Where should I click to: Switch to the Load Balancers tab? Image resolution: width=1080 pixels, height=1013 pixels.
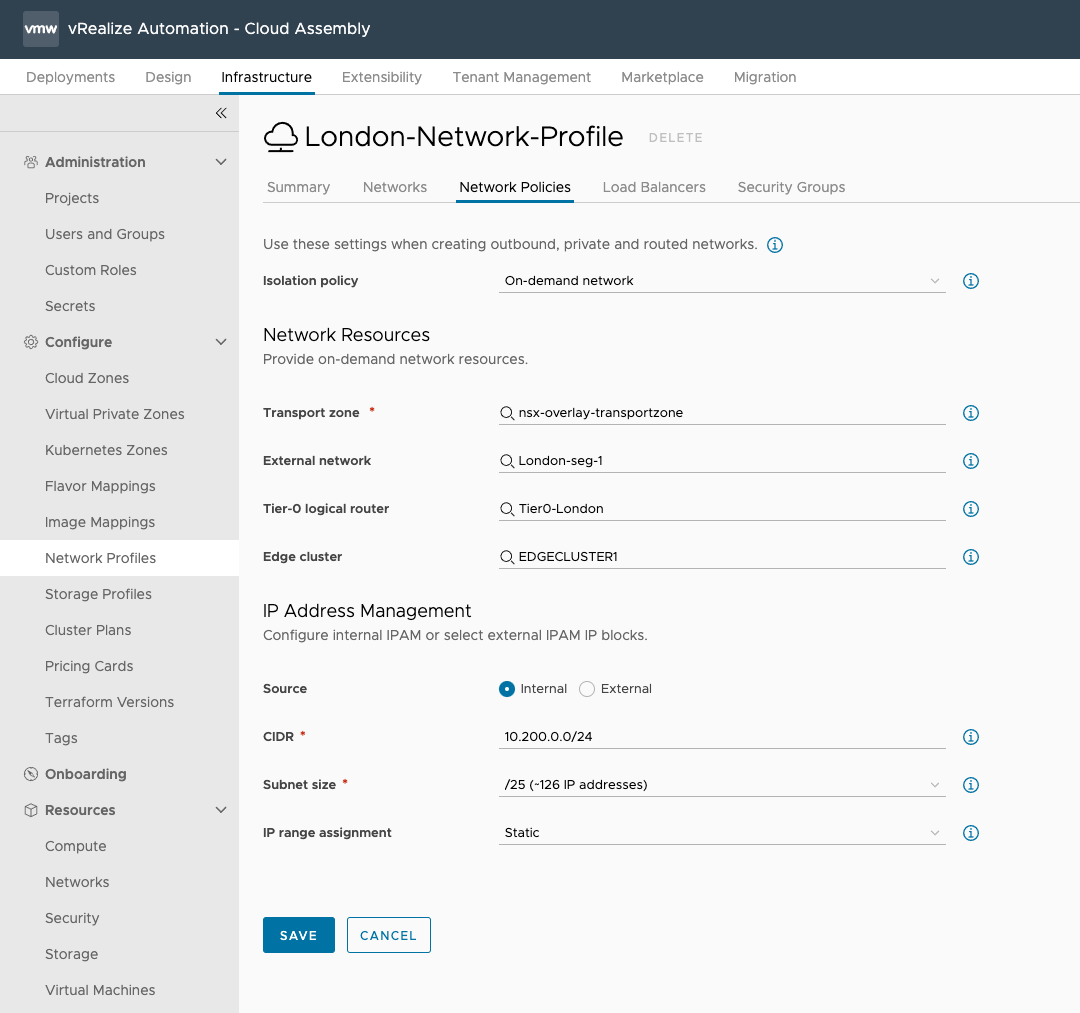click(654, 187)
